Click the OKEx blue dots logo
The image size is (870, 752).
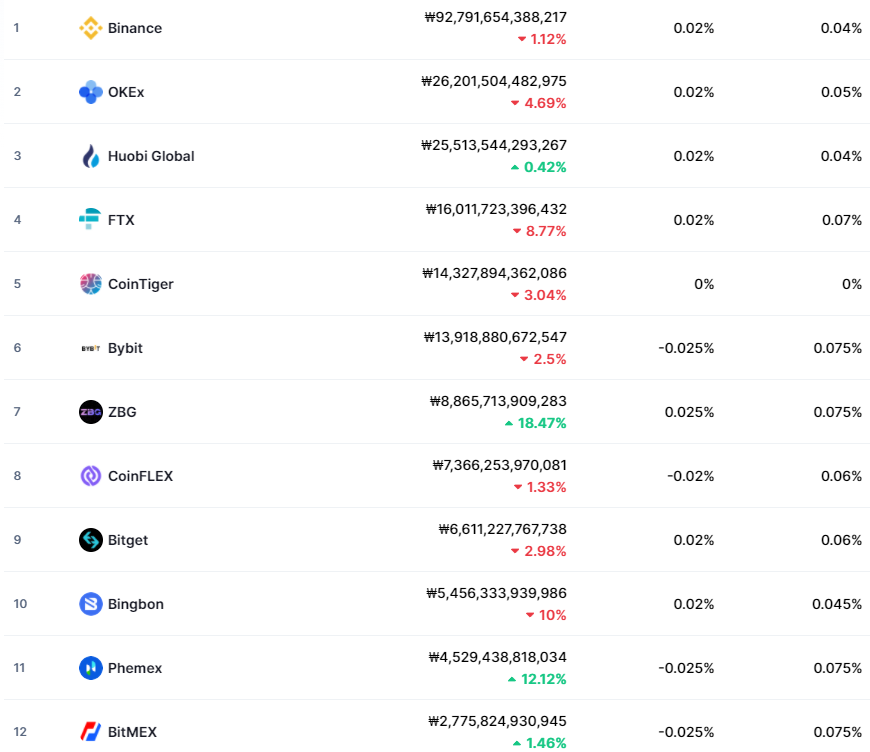tap(90, 92)
